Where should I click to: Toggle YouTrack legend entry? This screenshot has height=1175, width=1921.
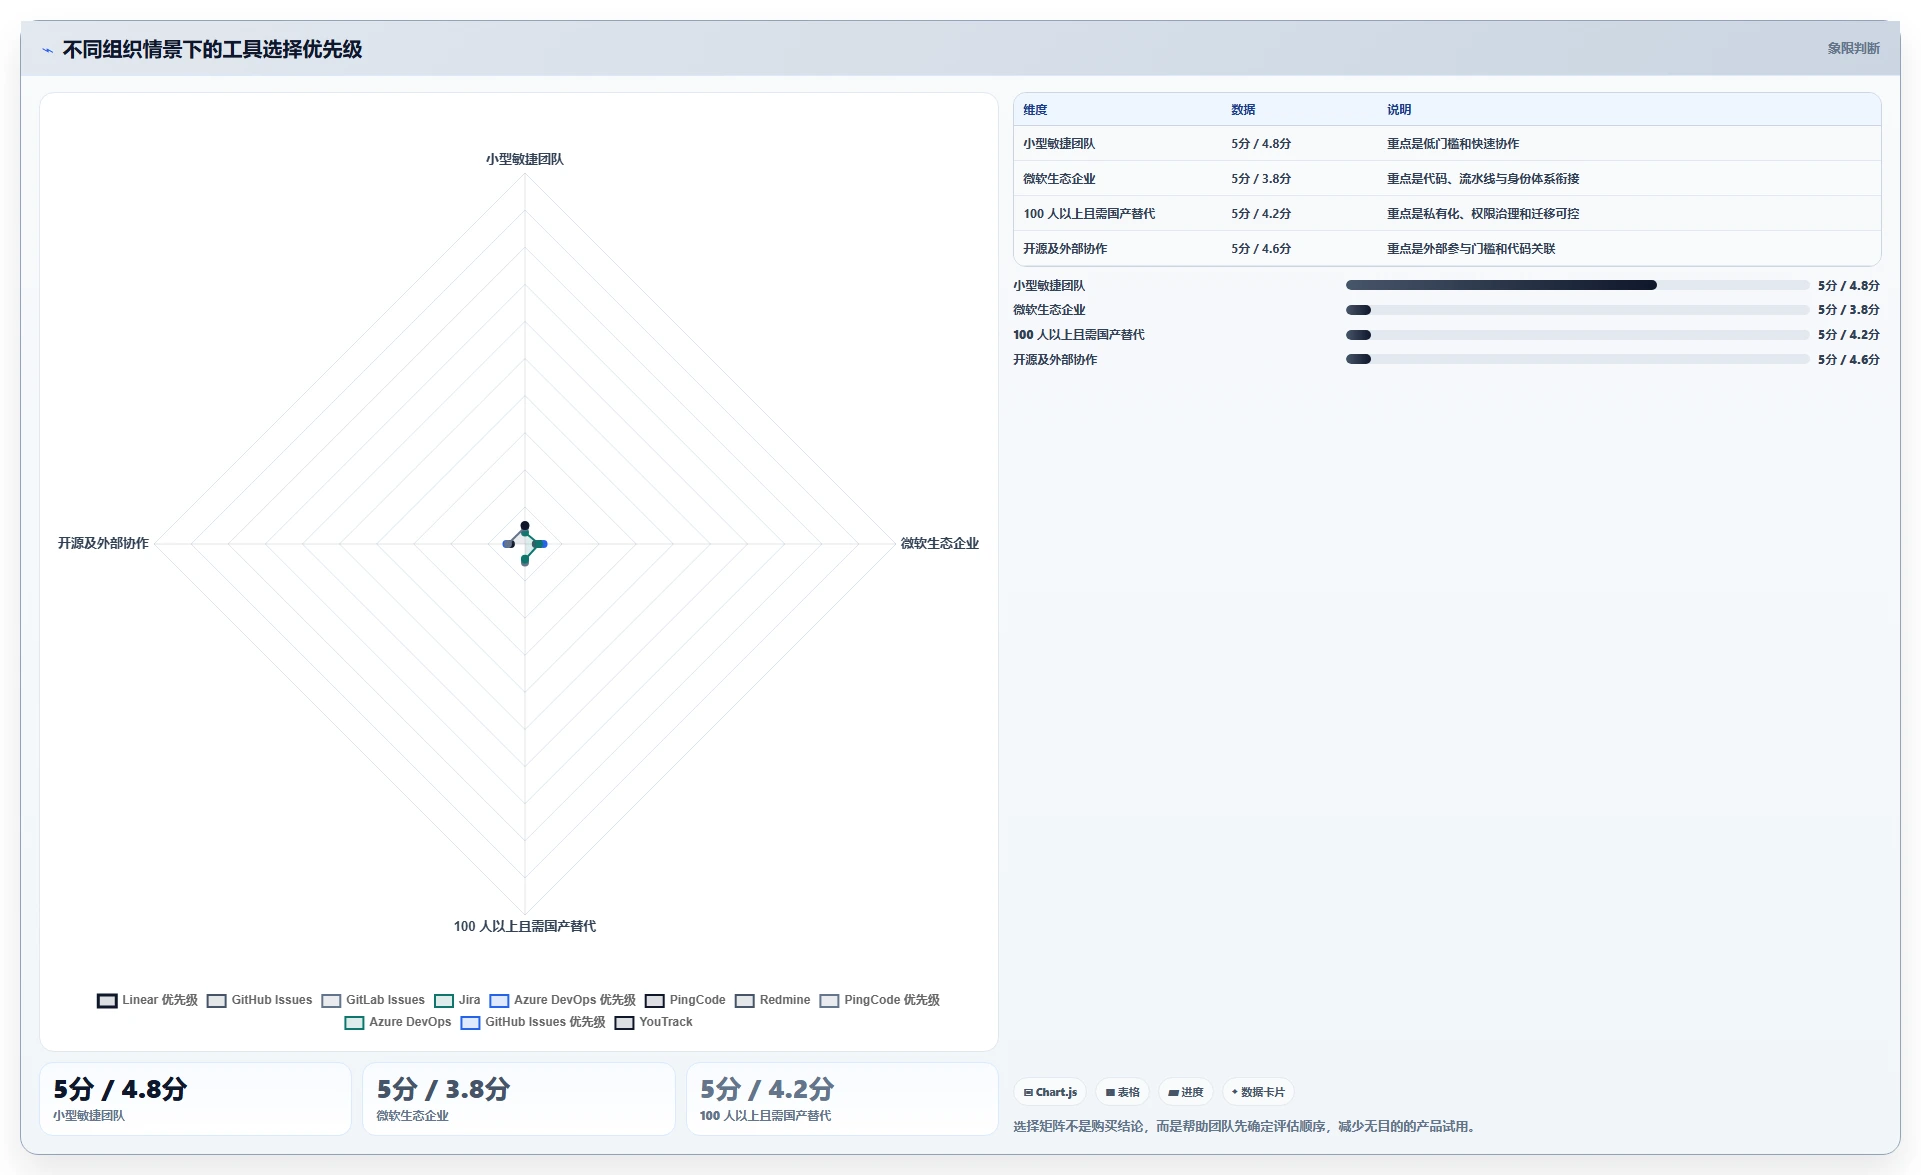(x=653, y=1023)
